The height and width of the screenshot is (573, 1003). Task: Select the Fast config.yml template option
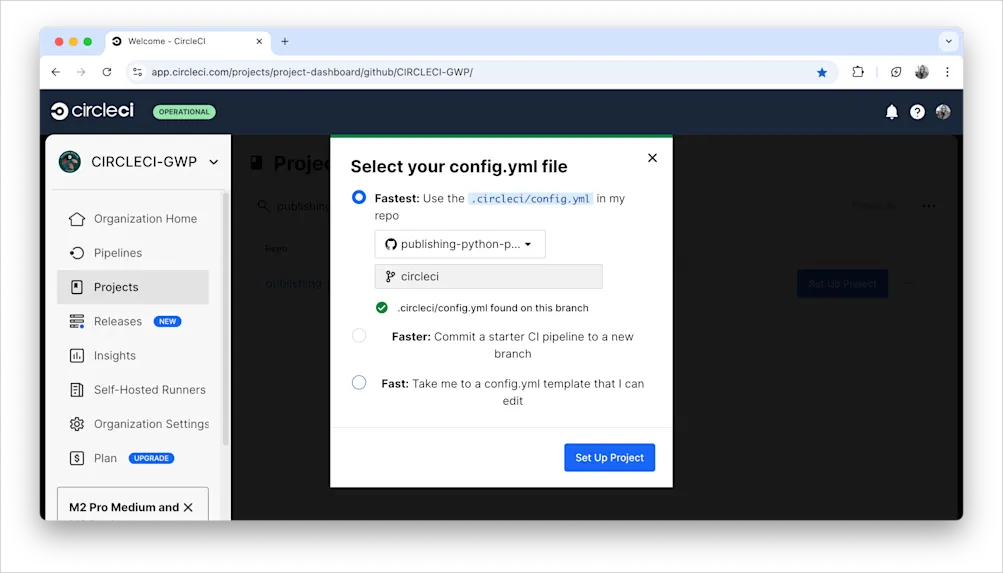(359, 382)
